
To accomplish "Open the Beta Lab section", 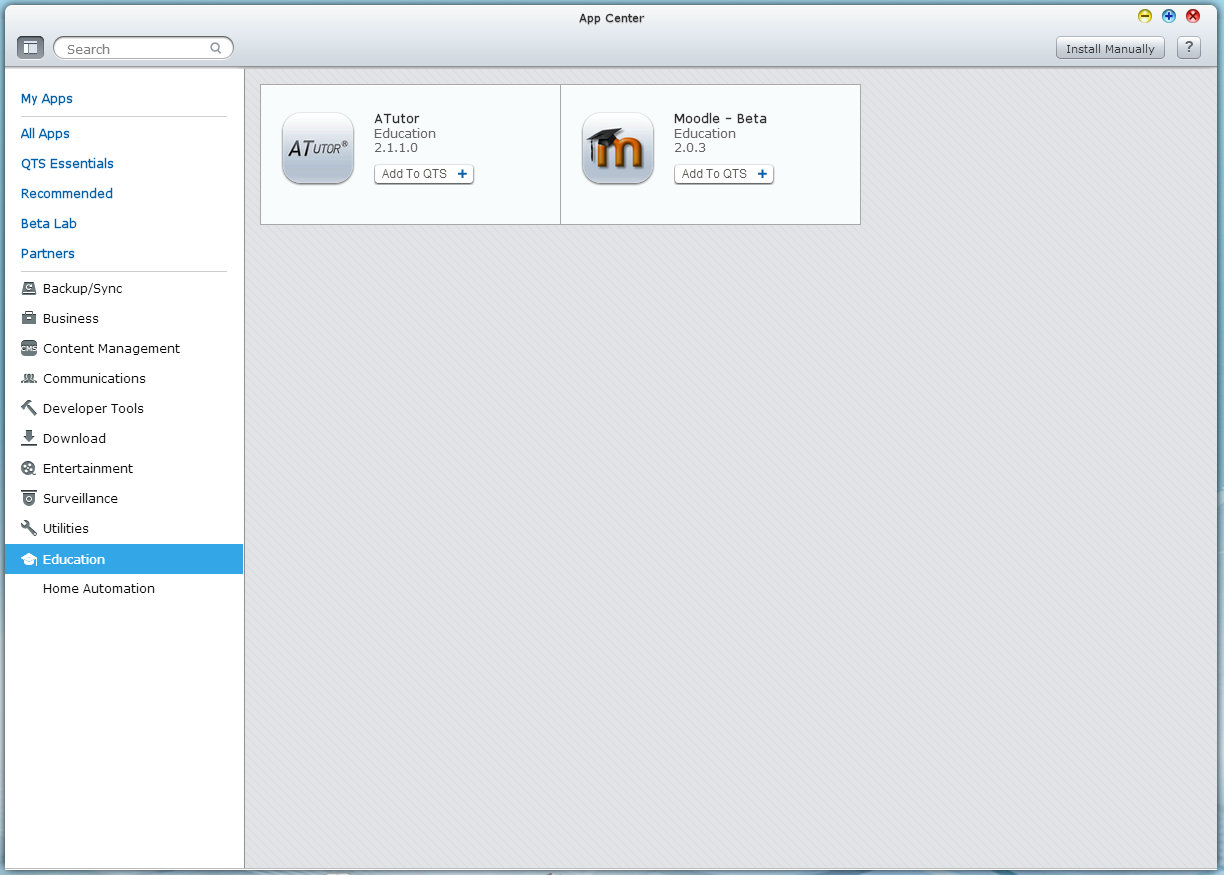I will tap(49, 223).
